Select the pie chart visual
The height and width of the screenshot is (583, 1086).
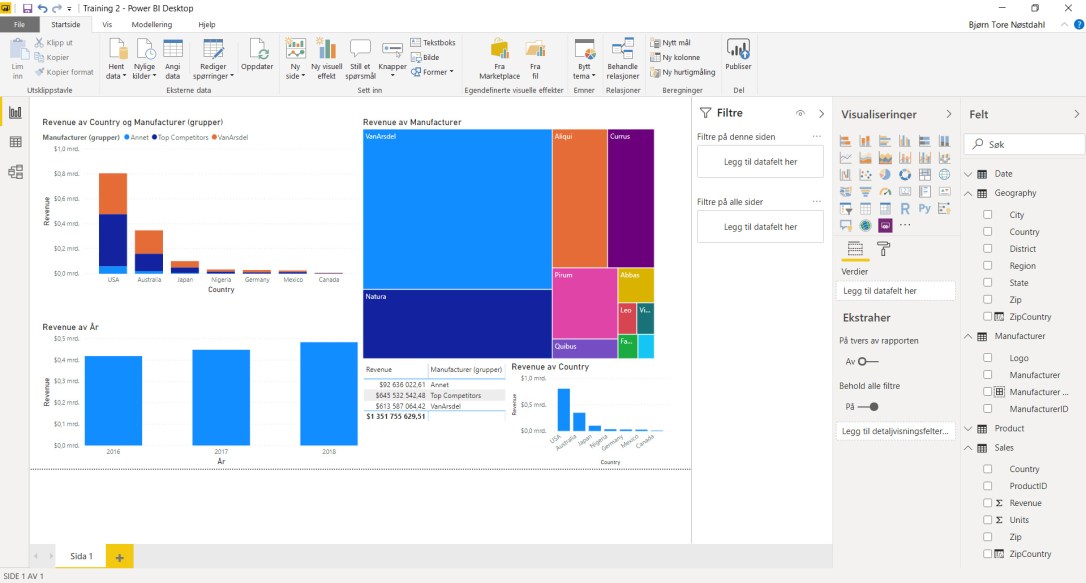click(x=885, y=174)
